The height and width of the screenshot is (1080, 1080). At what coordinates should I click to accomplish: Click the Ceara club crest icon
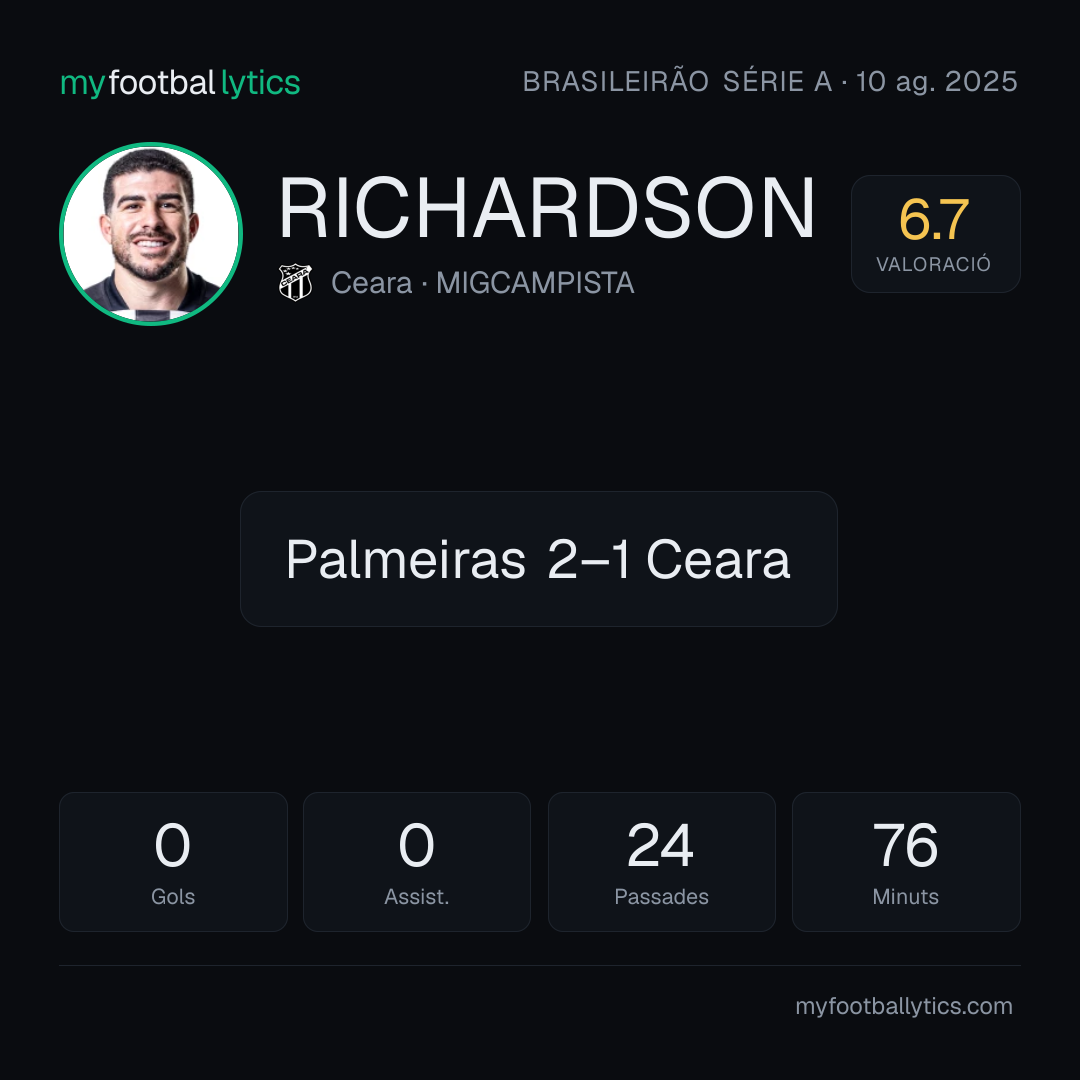(x=295, y=282)
